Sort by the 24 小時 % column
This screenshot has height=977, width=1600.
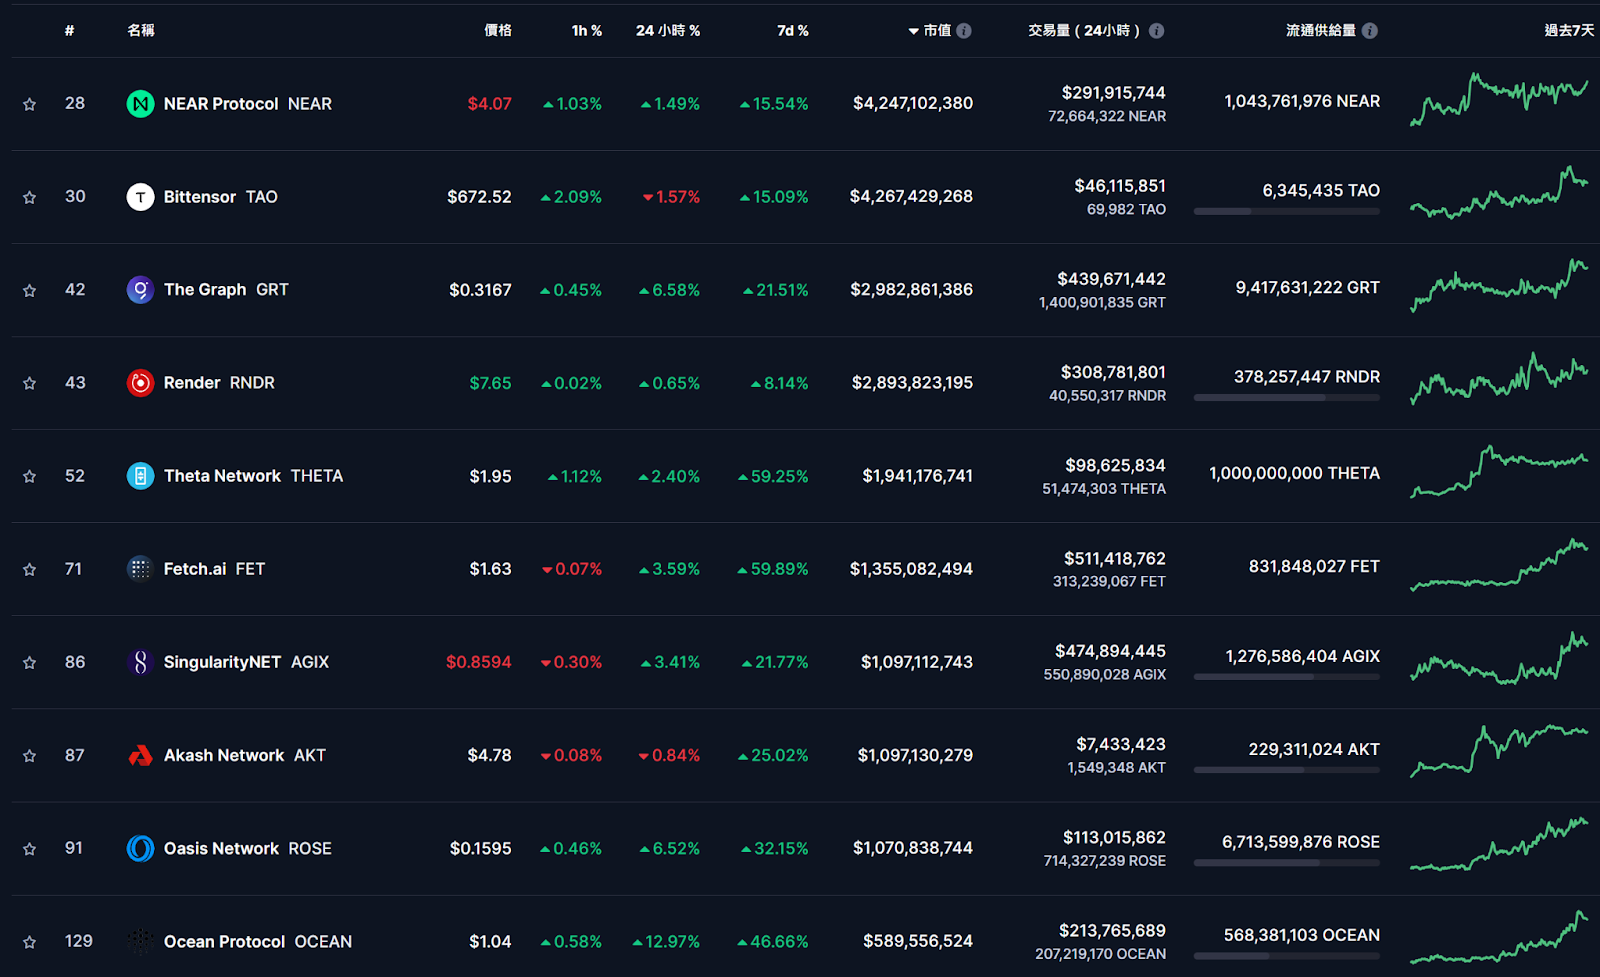(668, 31)
